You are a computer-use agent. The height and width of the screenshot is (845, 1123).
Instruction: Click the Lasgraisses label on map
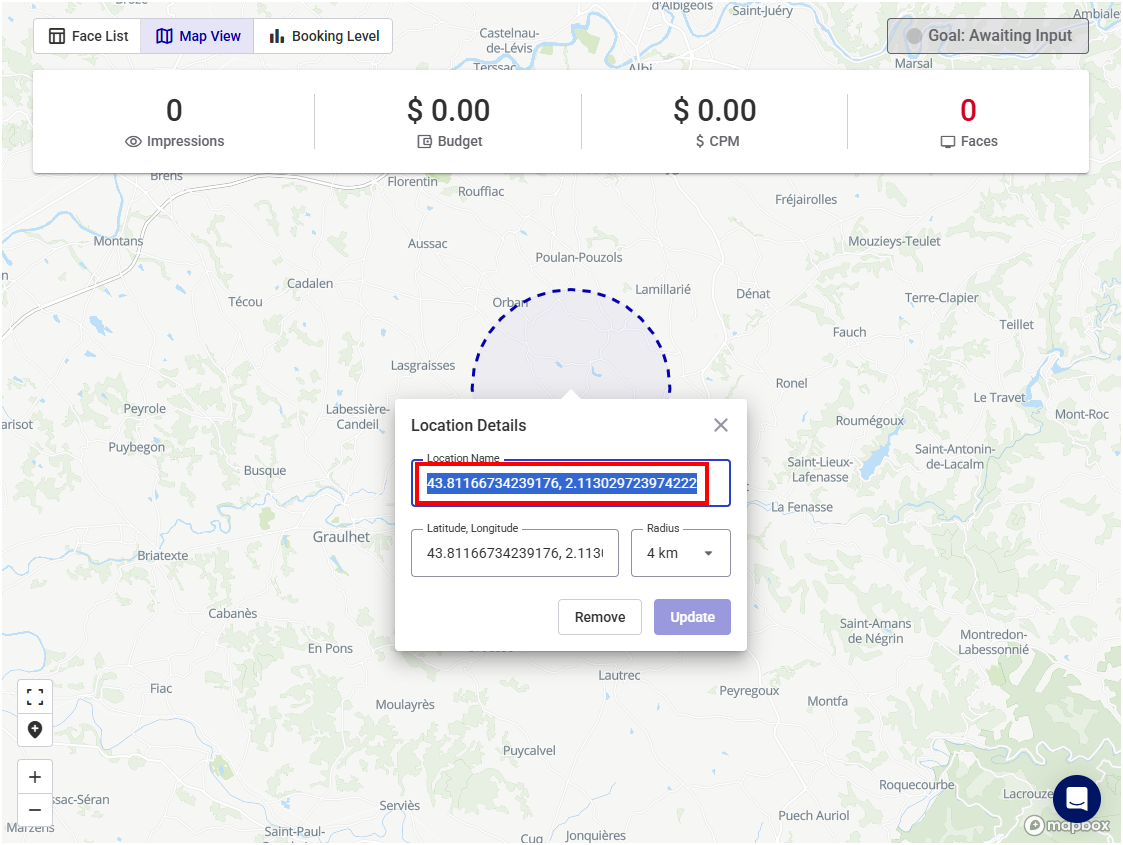click(x=423, y=366)
